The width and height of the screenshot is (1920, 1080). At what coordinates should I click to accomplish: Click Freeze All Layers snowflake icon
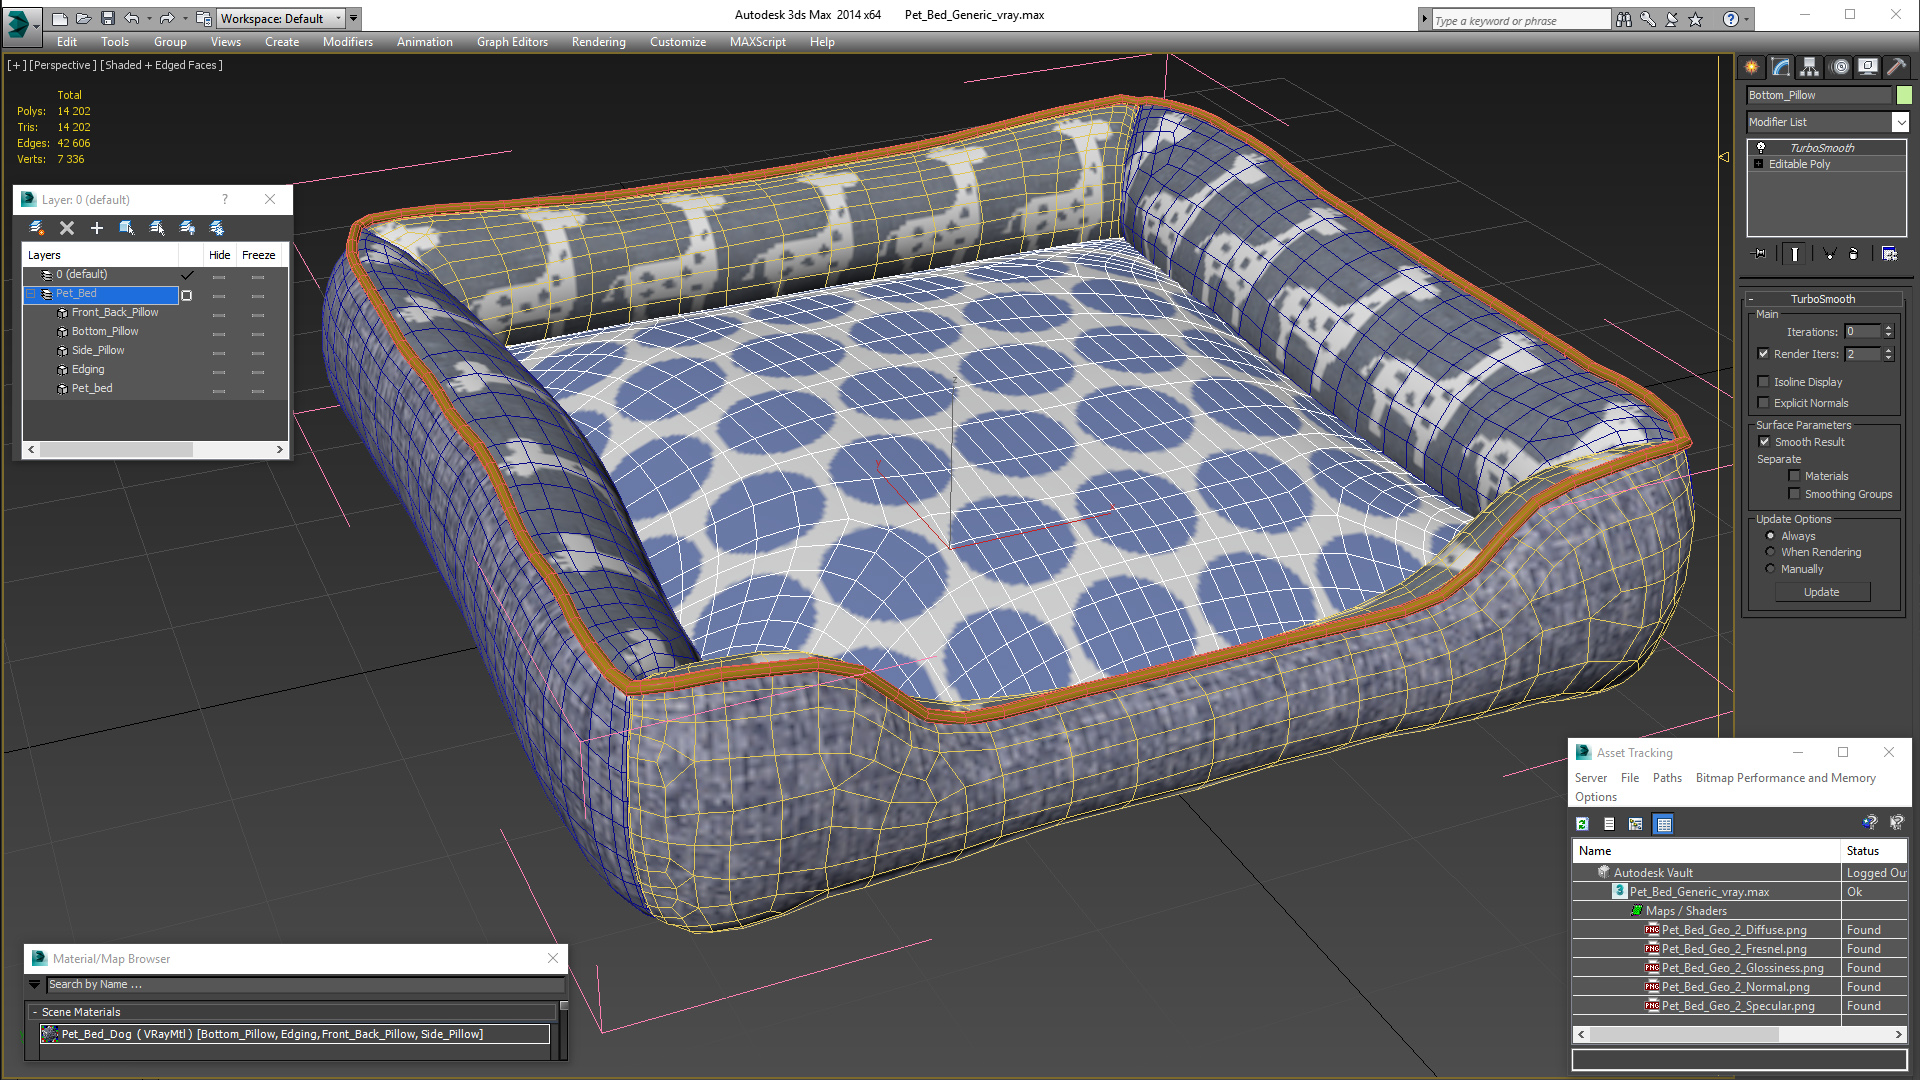(x=217, y=228)
